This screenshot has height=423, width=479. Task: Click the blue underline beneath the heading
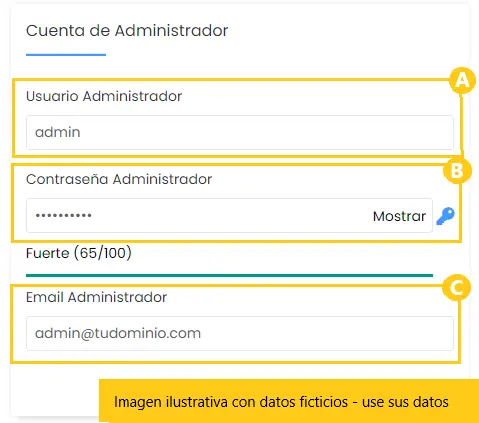click(66, 55)
